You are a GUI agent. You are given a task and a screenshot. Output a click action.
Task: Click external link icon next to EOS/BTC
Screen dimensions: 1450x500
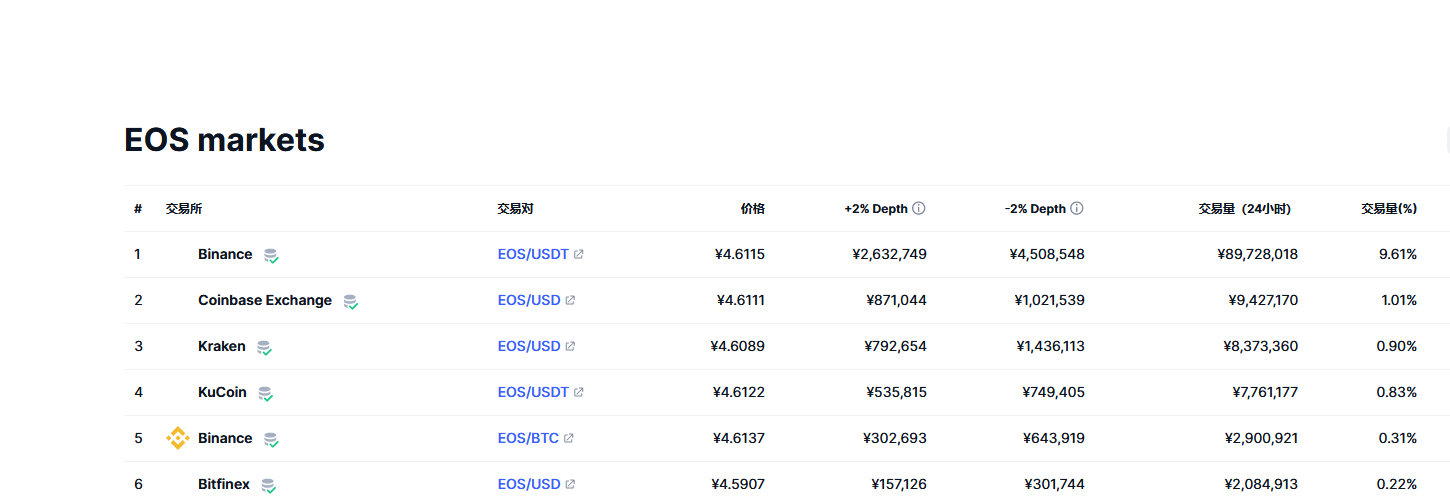[569, 438]
